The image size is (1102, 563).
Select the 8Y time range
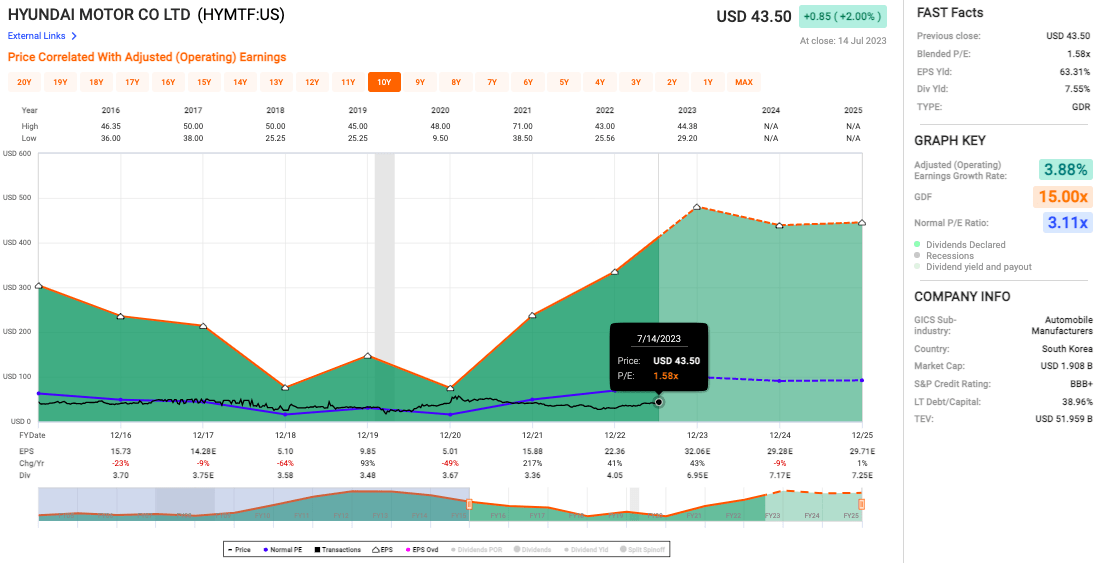pyautogui.click(x=456, y=82)
